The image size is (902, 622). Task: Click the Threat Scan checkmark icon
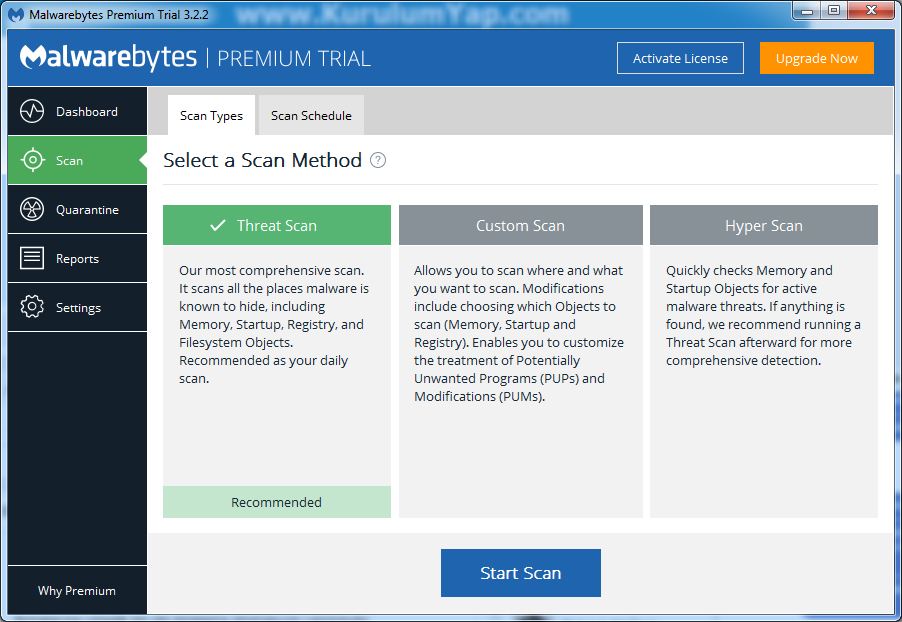[x=217, y=225]
